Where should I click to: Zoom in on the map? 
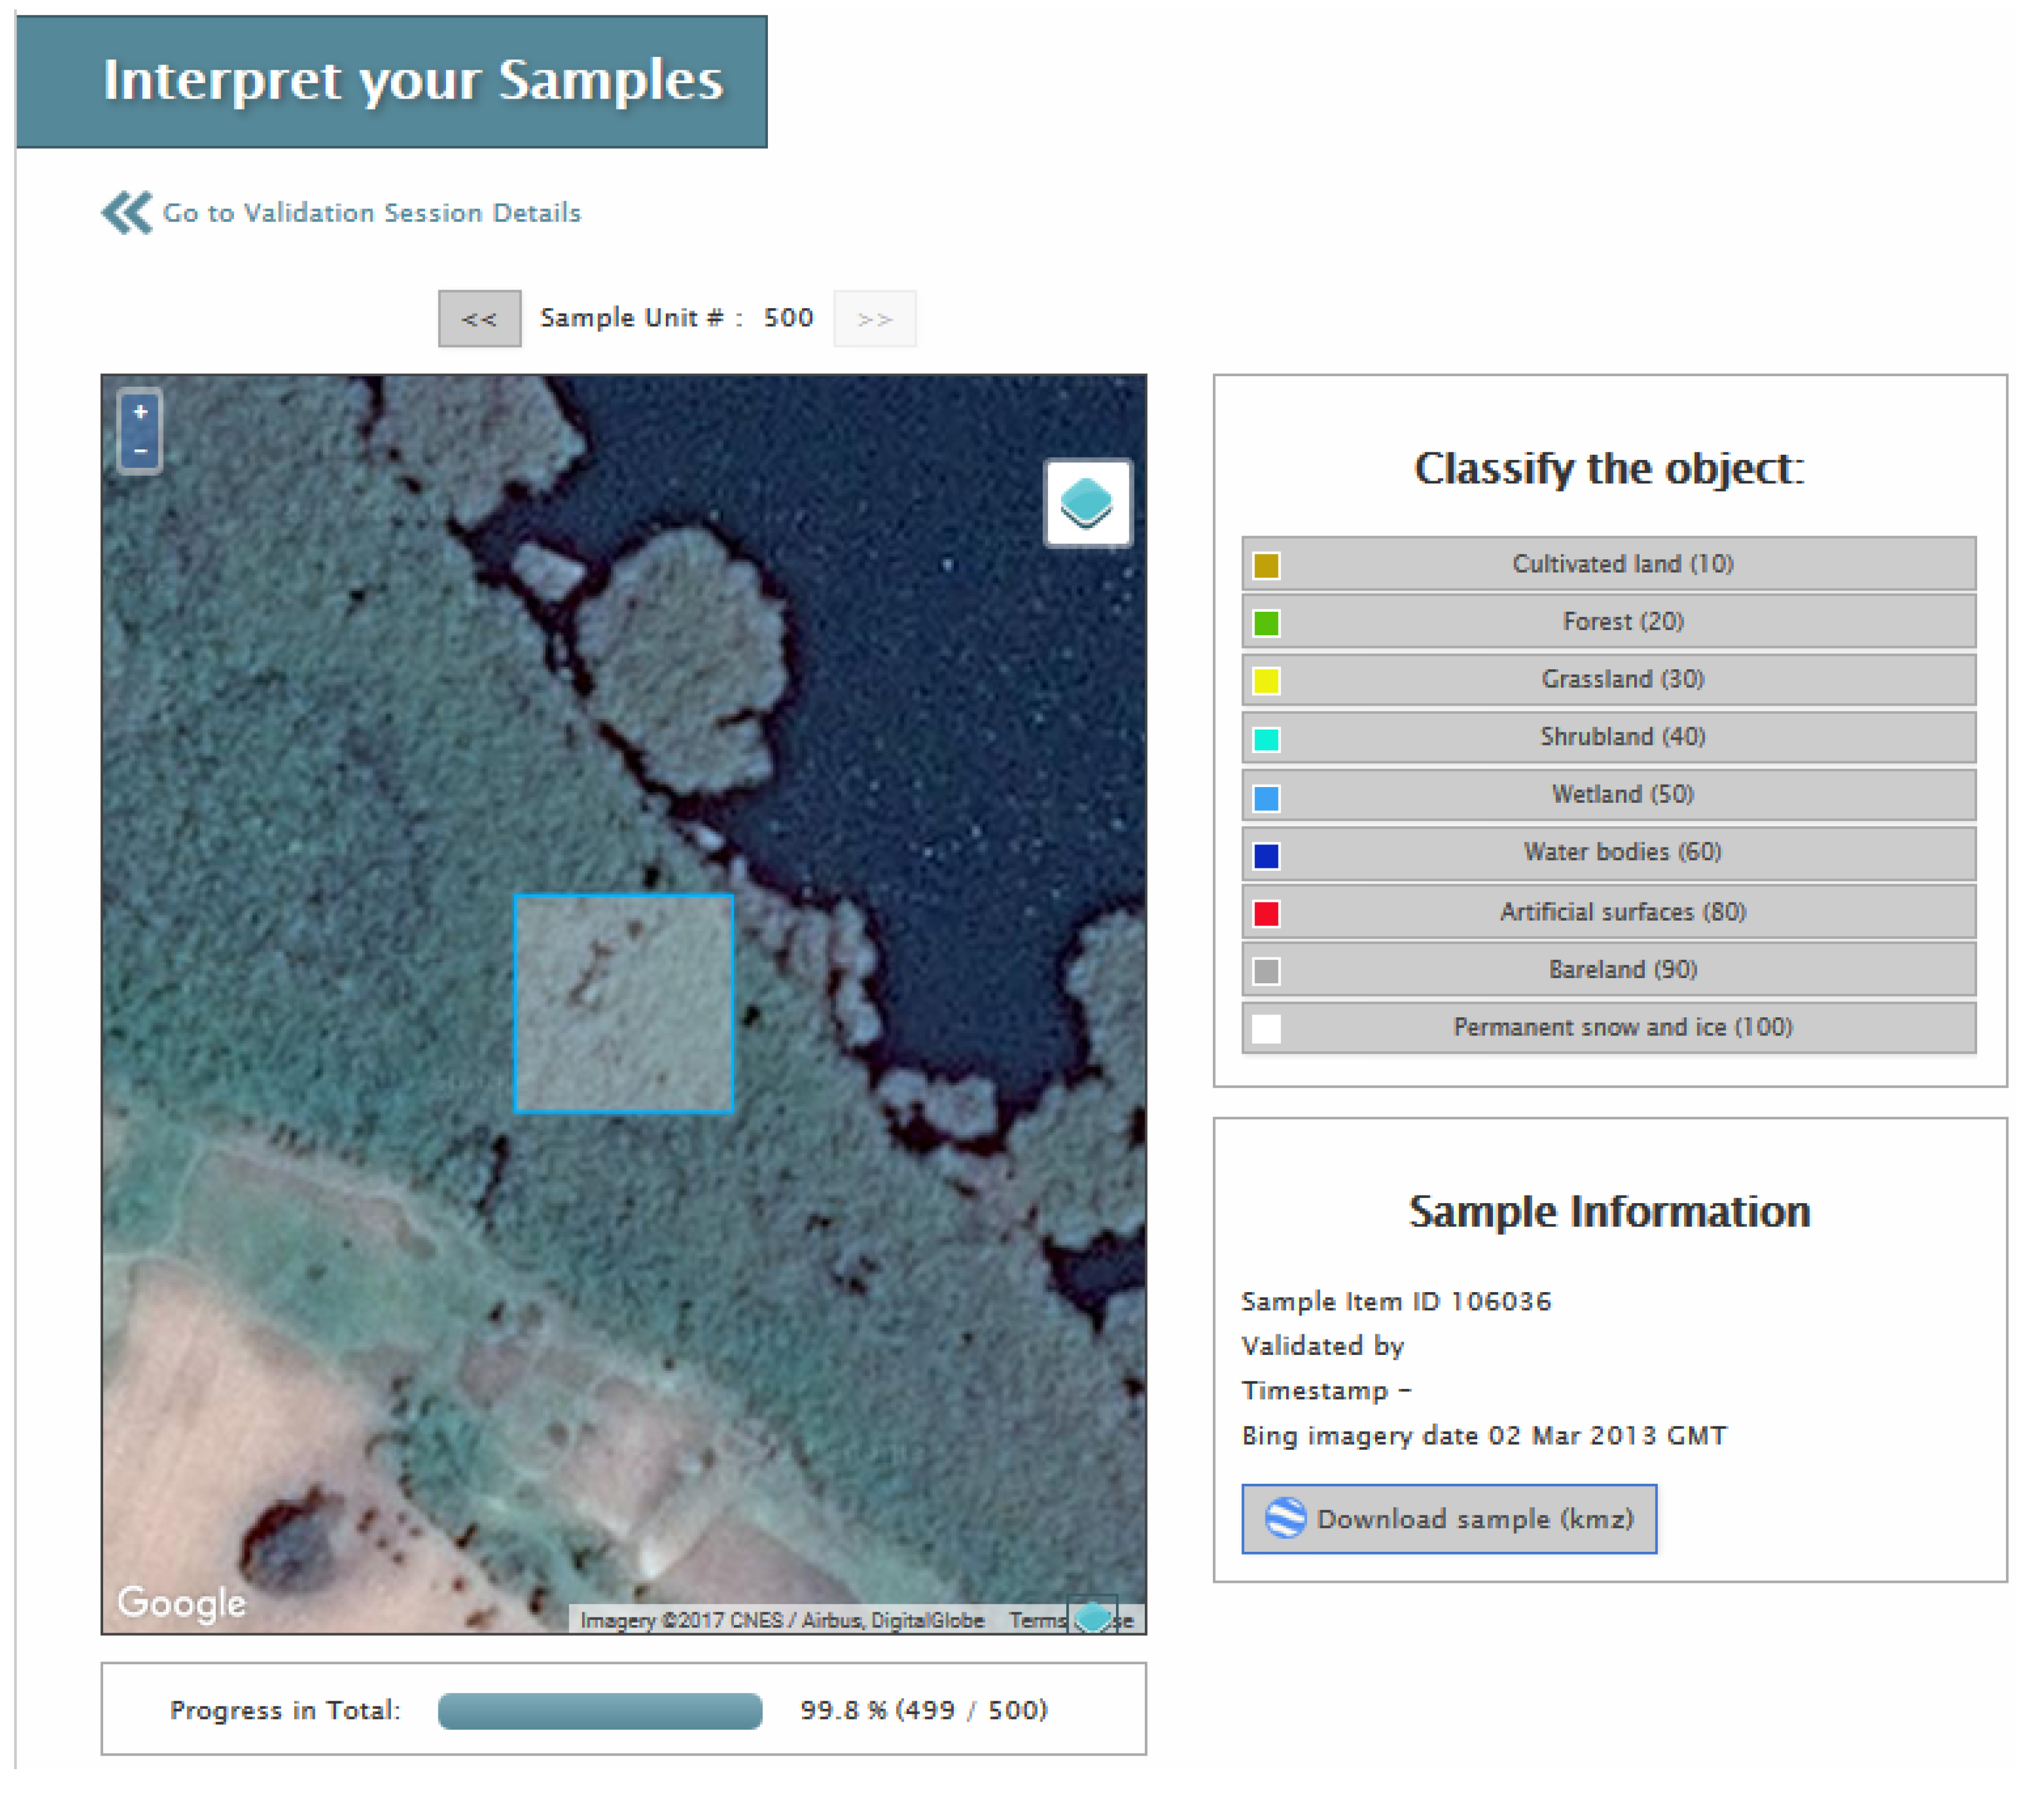click(x=141, y=413)
